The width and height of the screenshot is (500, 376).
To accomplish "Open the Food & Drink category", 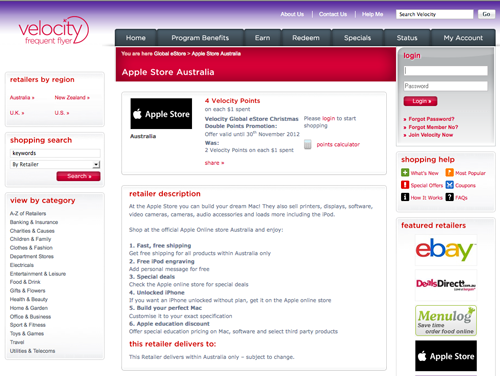I will pos(25,282).
